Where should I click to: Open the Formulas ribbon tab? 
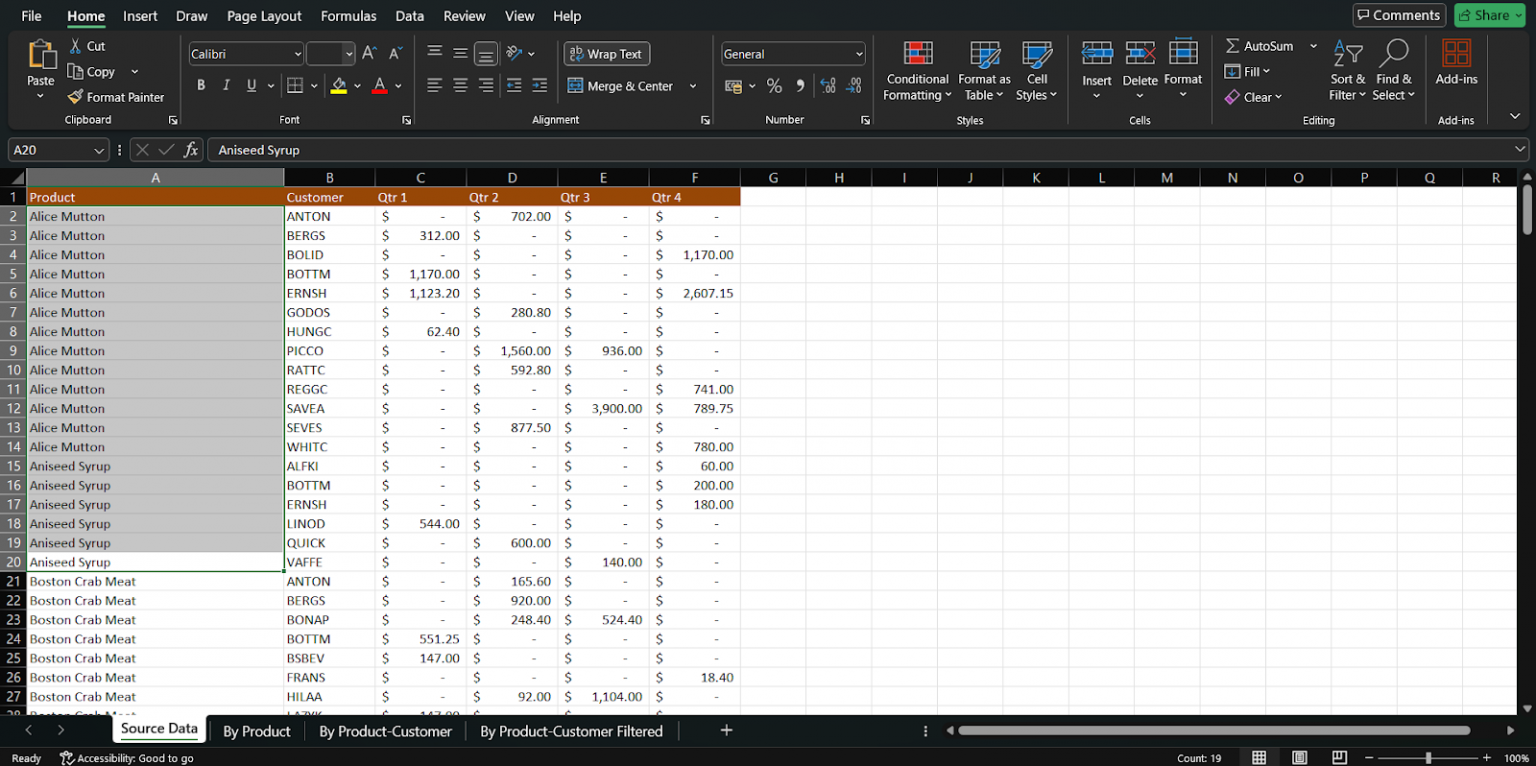348,16
